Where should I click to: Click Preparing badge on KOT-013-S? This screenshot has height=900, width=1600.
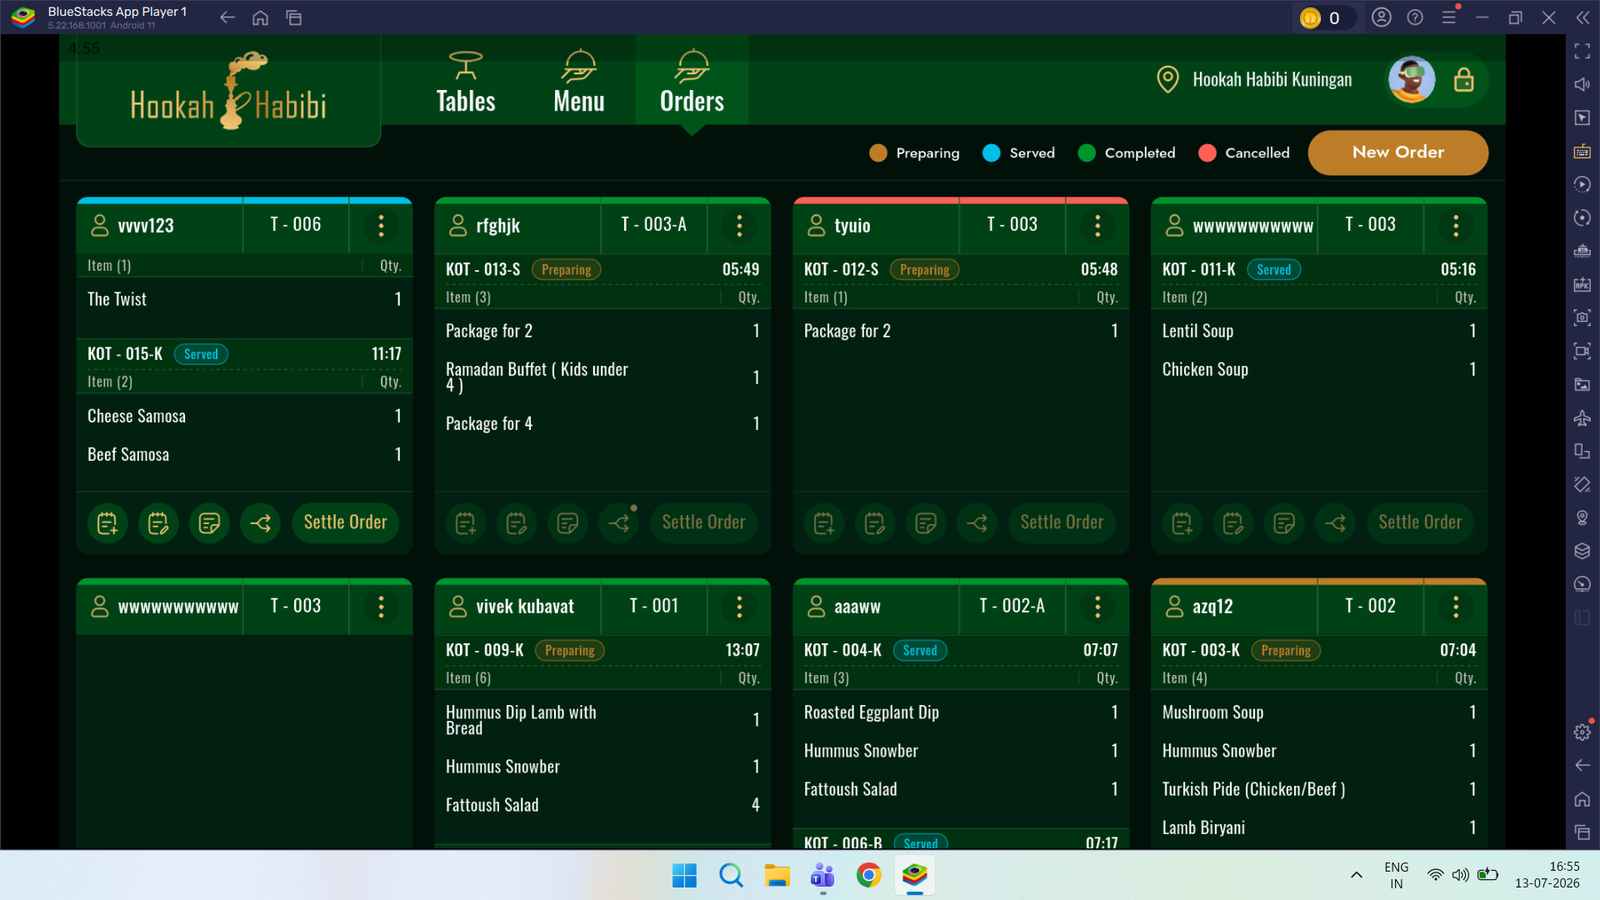tap(566, 270)
